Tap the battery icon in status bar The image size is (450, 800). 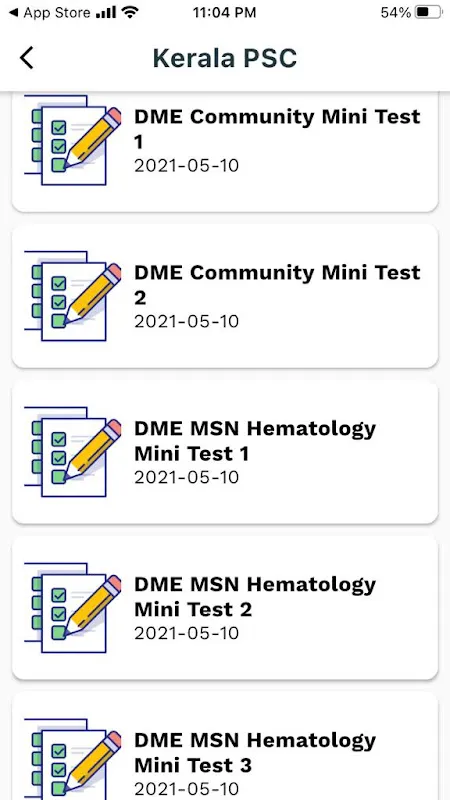click(x=429, y=12)
